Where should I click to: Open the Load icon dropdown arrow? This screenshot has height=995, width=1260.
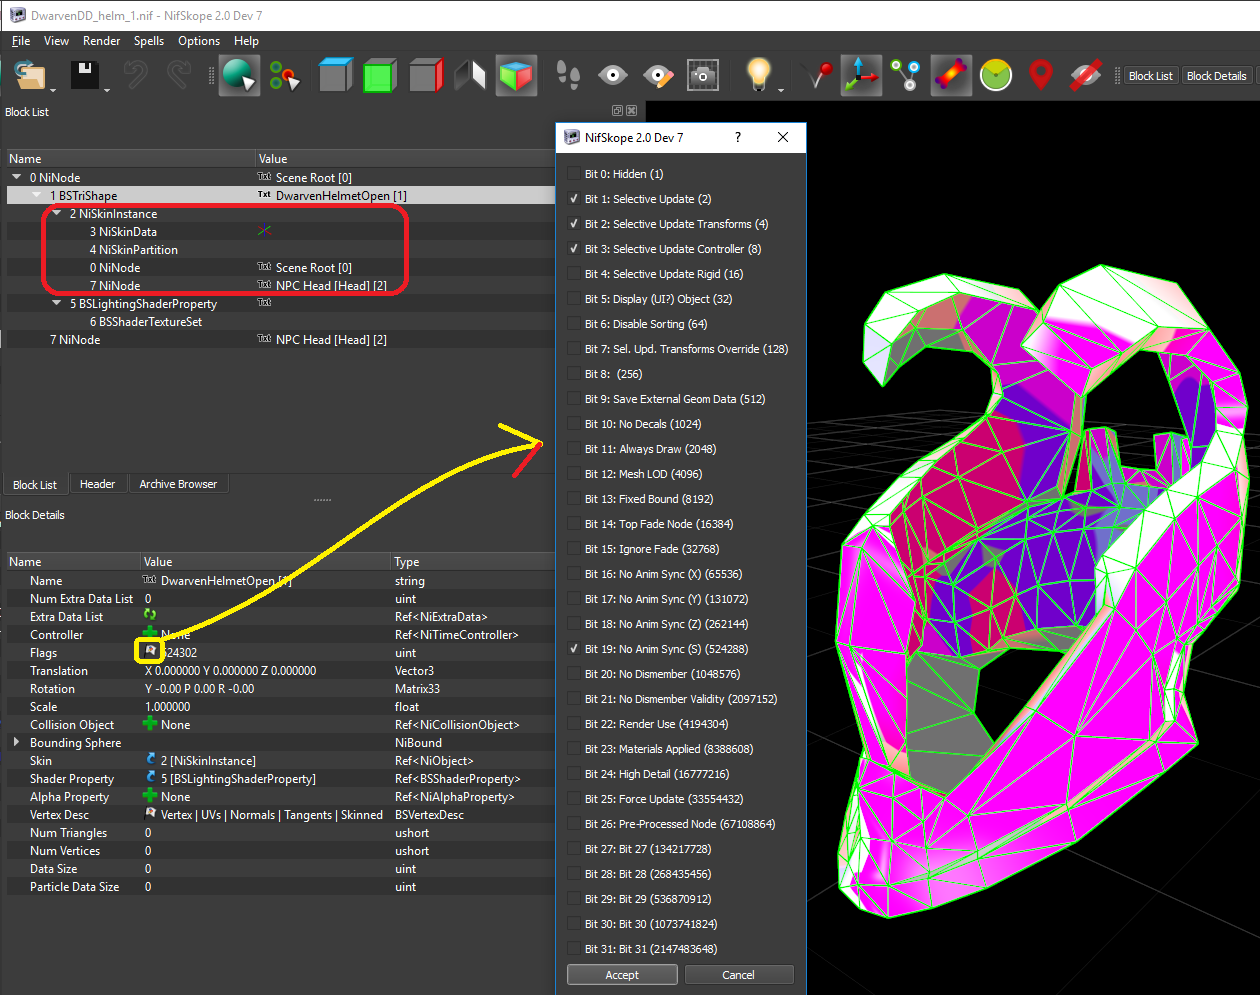coord(52,91)
